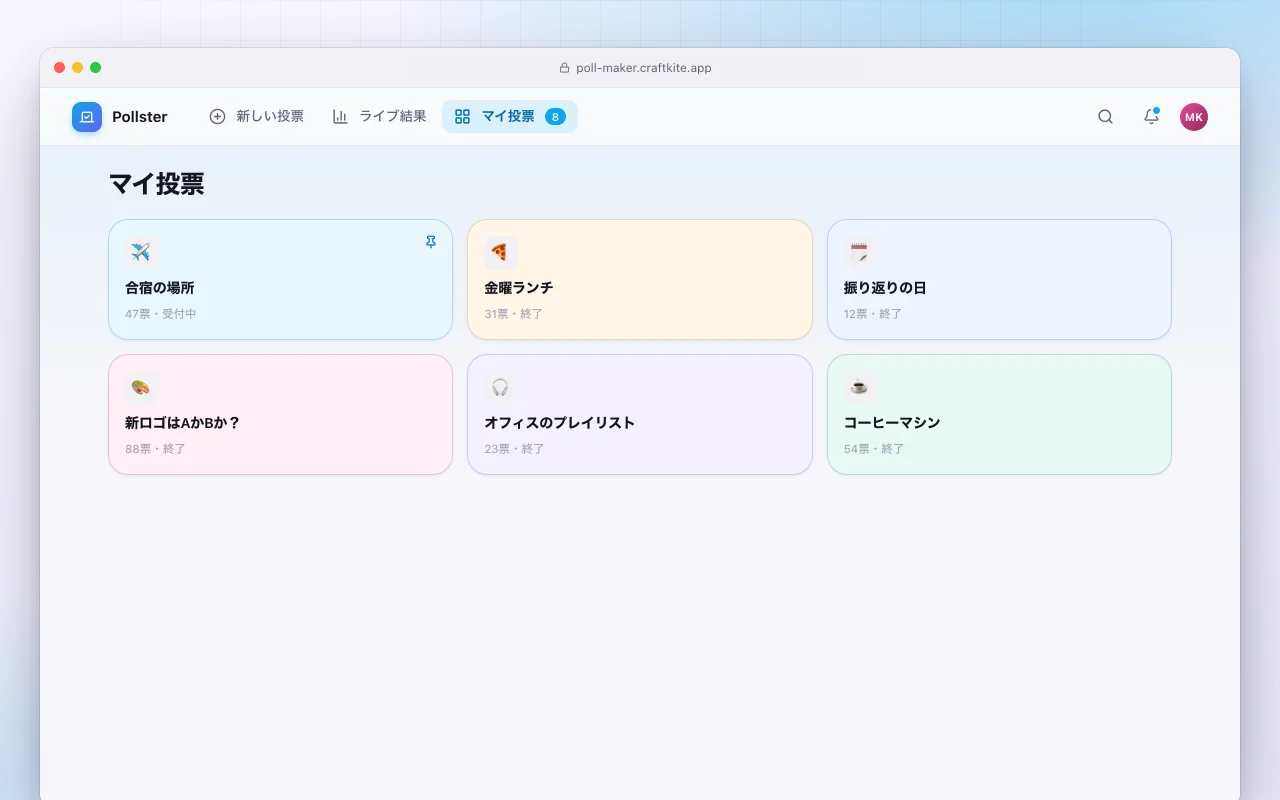Click the 54票・終了 status text
Screen dimensions: 1280x800
874,449
